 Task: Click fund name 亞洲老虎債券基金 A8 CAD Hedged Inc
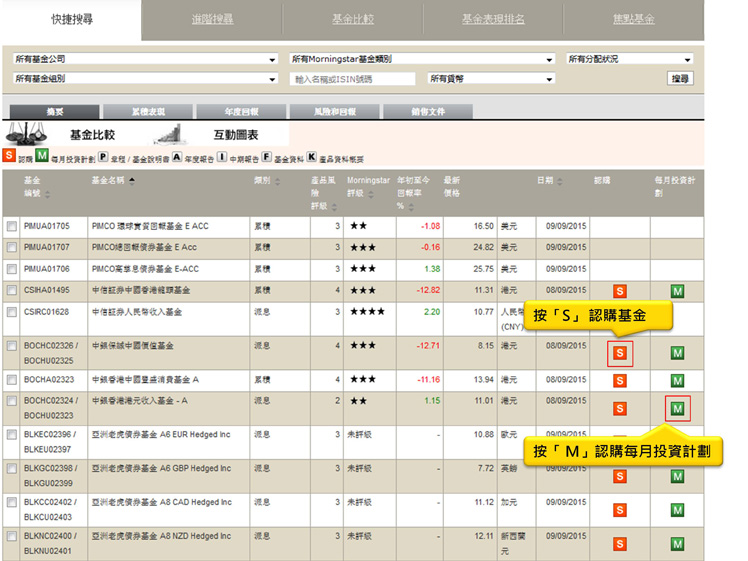(x=162, y=502)
